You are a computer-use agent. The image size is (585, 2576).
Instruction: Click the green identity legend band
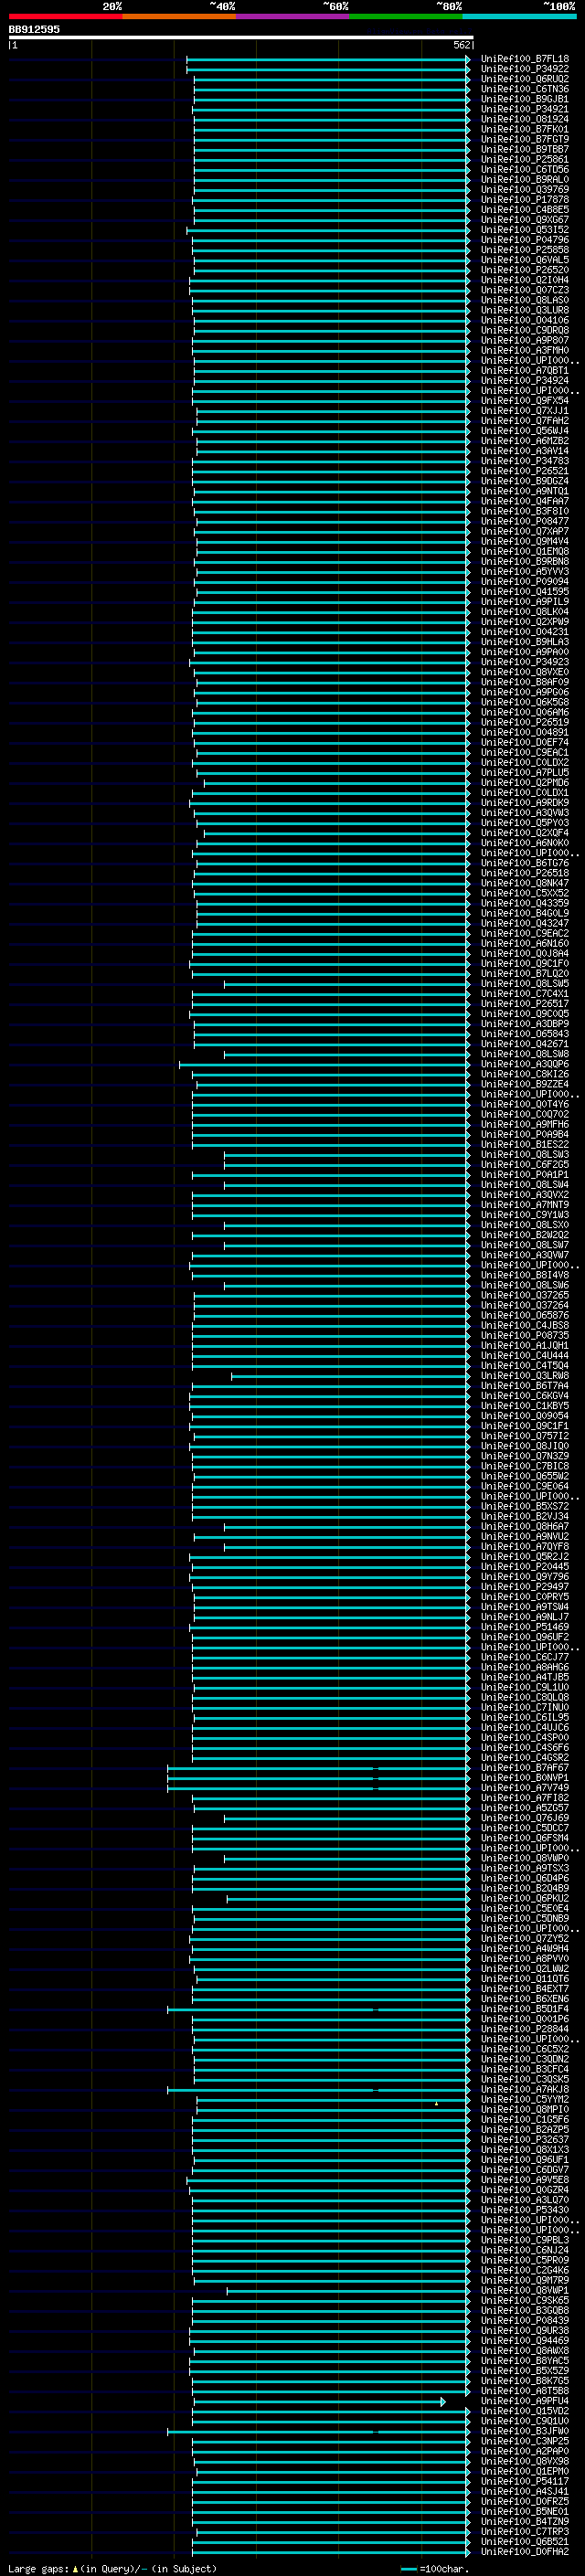coord(406,16)
